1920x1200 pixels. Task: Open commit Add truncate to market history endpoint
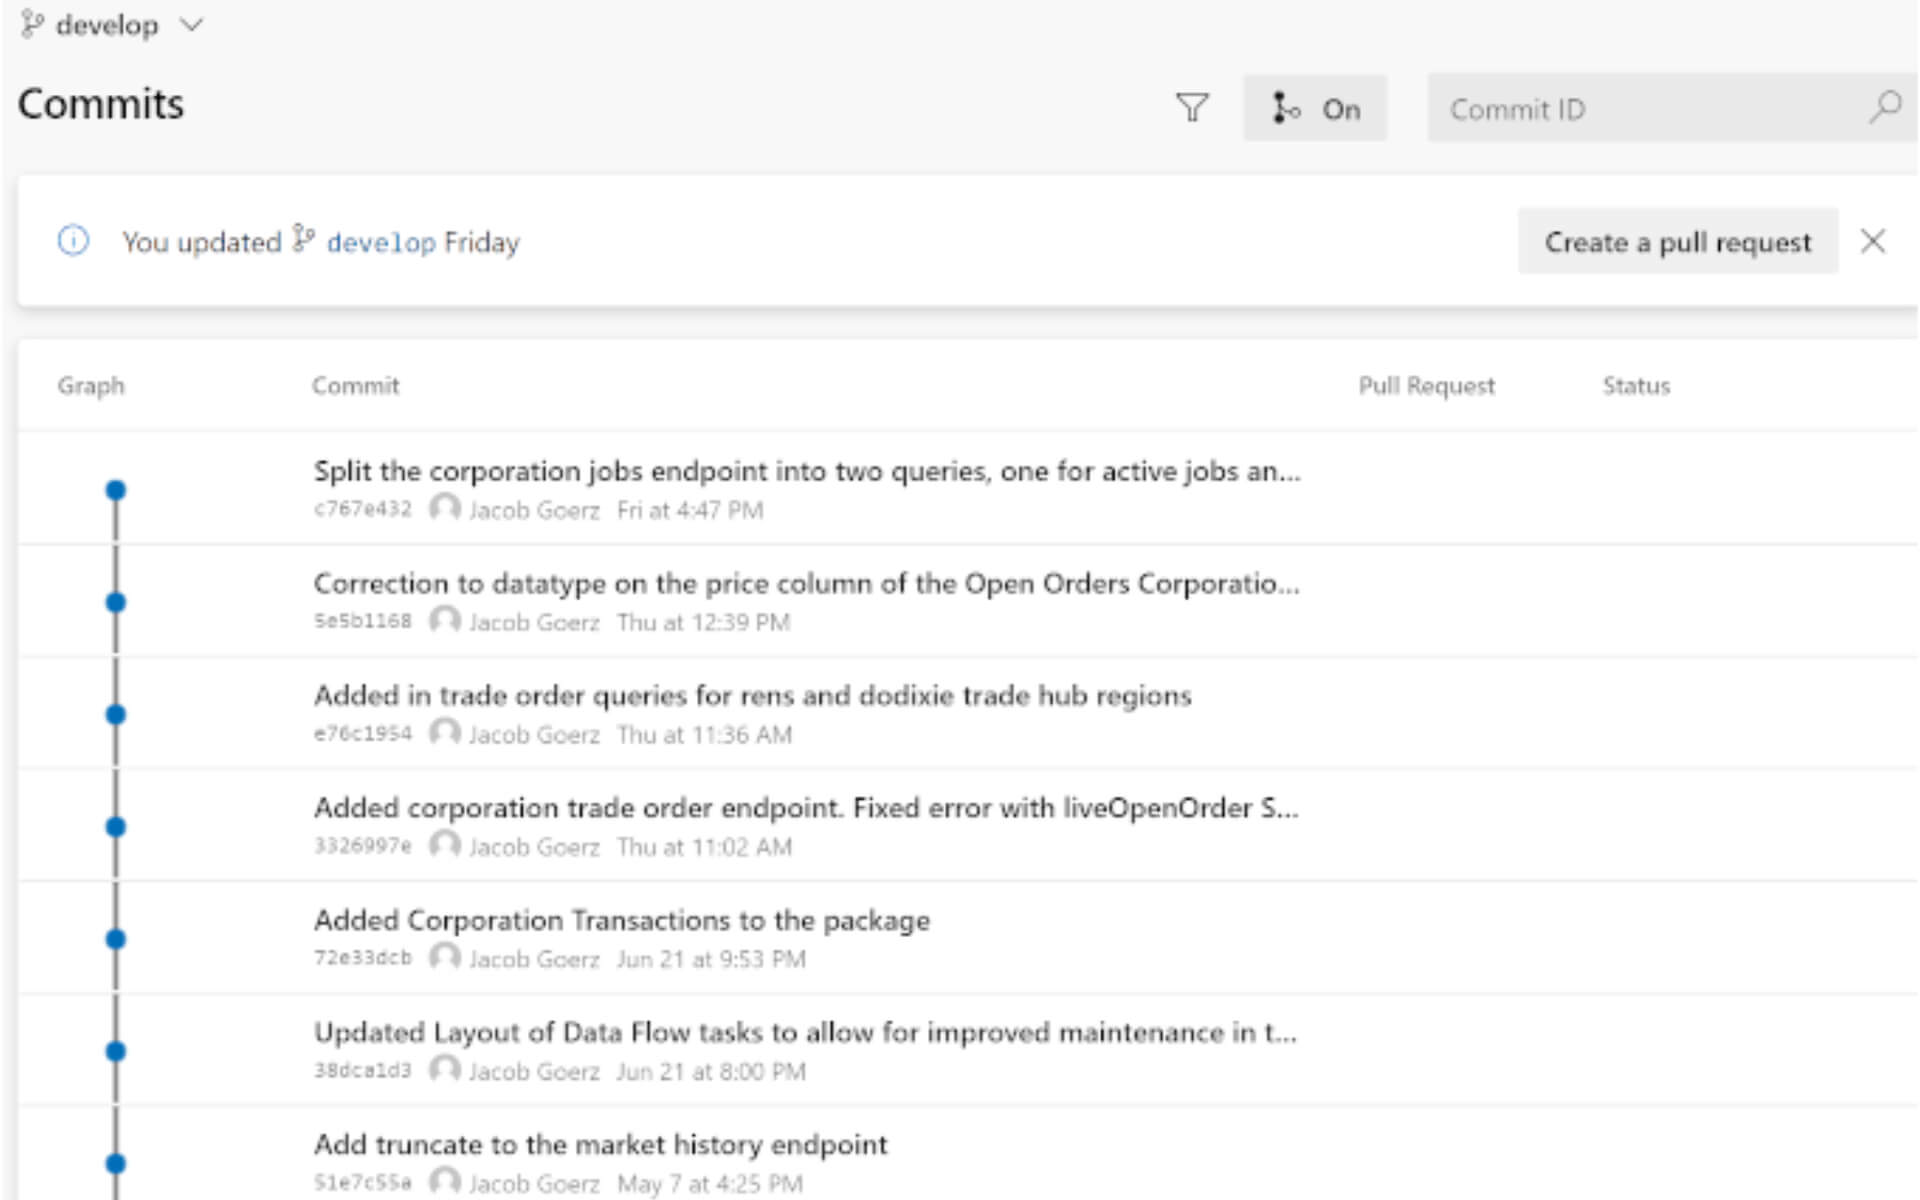600,1144
